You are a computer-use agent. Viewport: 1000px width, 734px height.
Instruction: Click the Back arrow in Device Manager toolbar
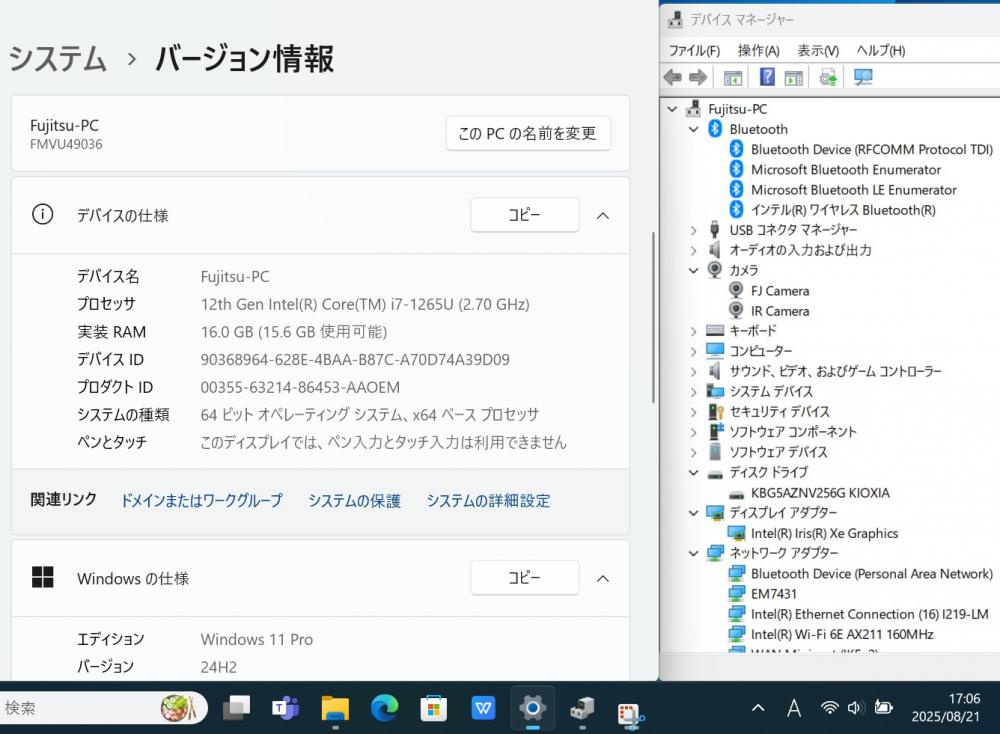672,78
